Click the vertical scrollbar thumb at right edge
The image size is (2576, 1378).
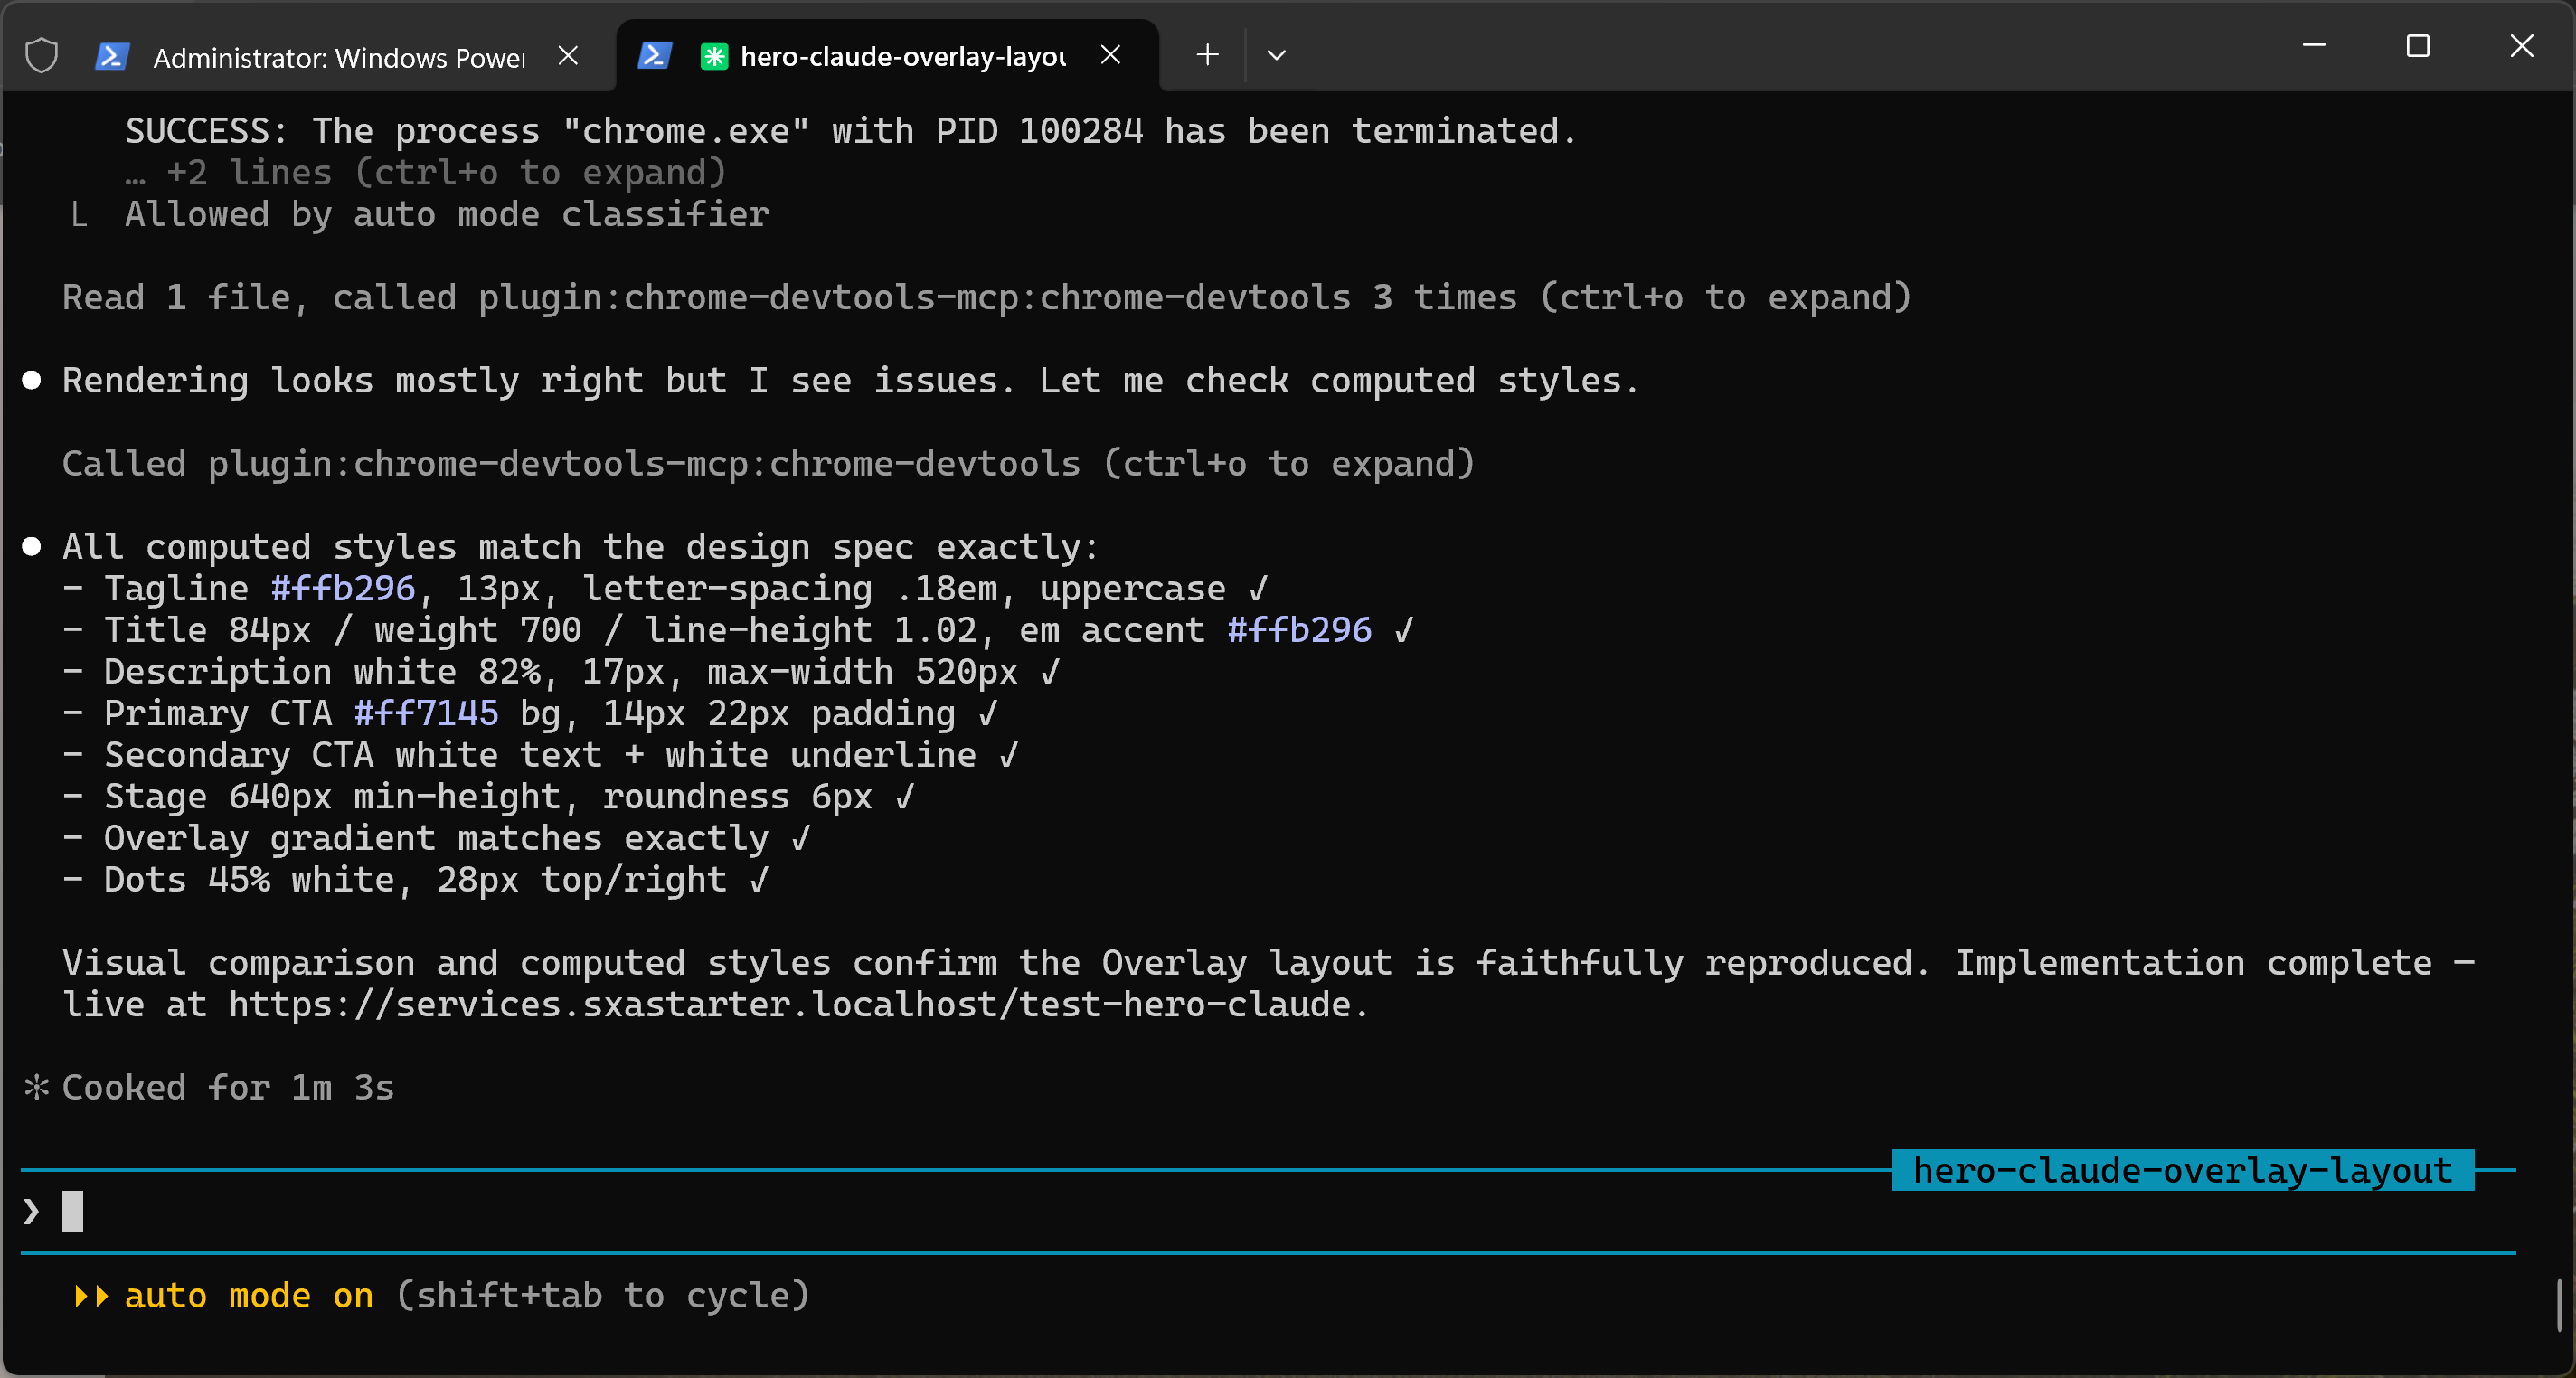[x=2559, y=1304]
